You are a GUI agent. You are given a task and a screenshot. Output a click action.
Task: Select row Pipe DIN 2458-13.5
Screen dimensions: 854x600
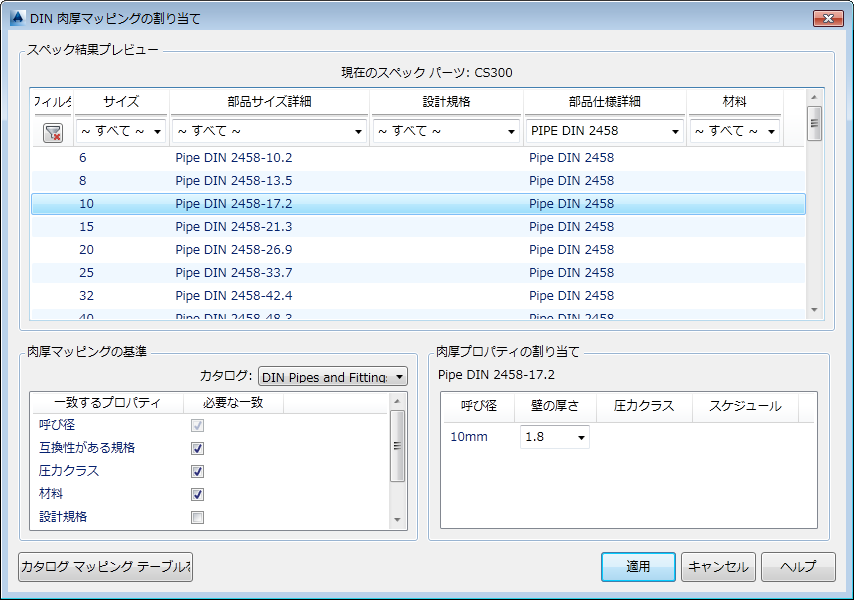[x=418, y=181]
